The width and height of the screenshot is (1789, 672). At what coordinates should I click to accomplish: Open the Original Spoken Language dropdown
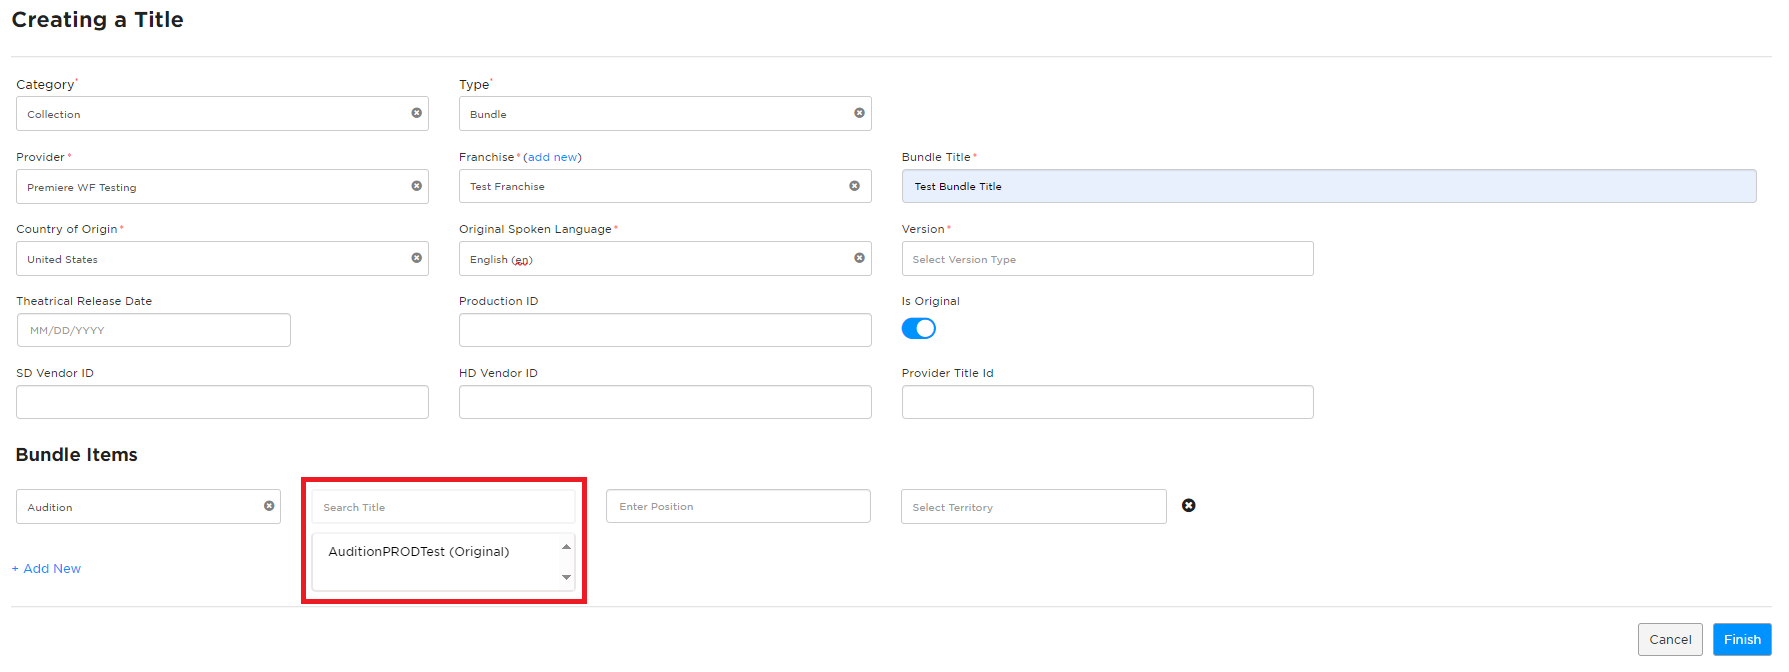[665, 259]
